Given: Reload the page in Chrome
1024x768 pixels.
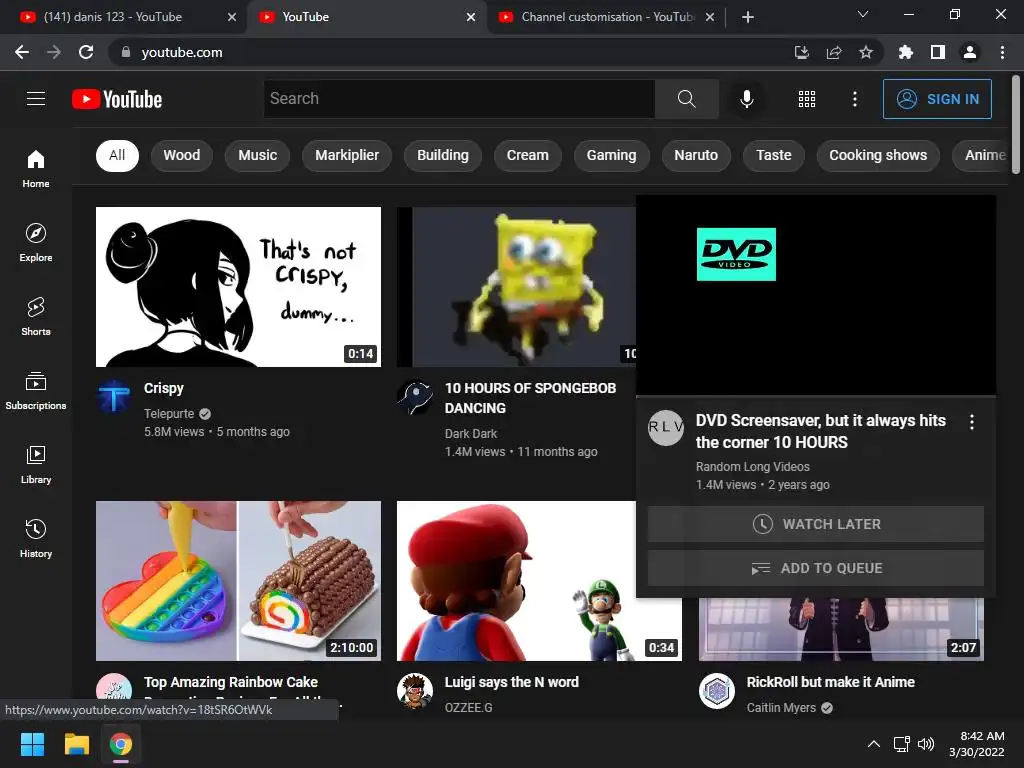Looking at the screenshot, I should click(x=86, y=52).
